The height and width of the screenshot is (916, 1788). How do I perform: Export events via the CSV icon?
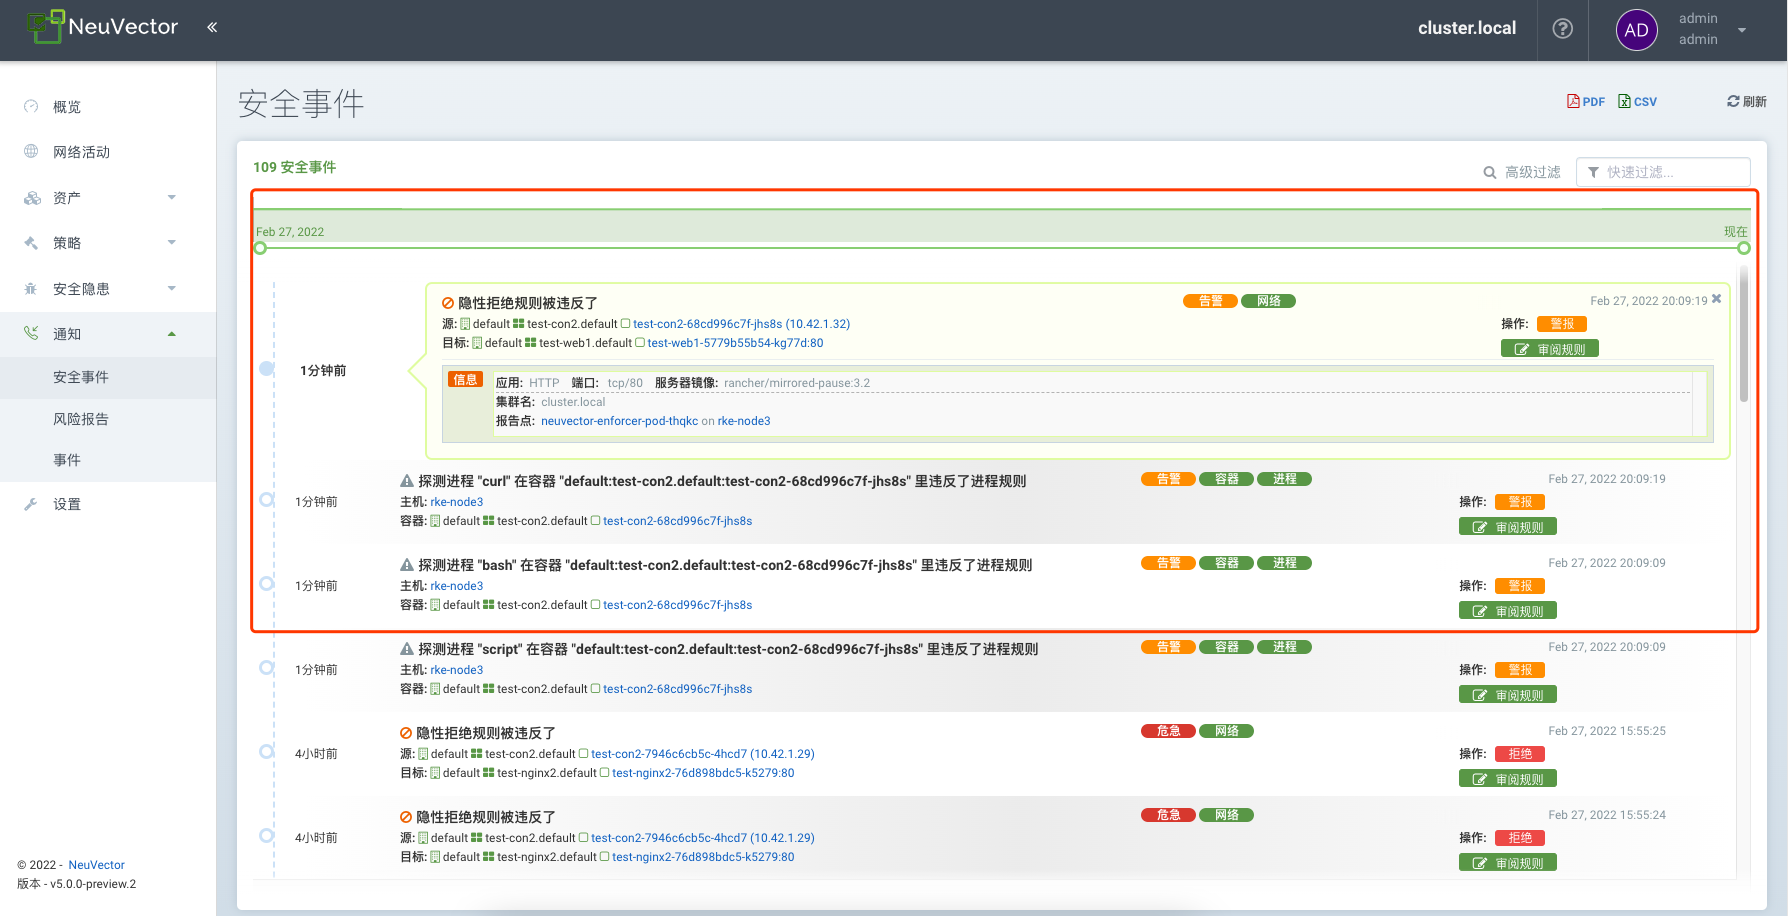coord(1637,101)
